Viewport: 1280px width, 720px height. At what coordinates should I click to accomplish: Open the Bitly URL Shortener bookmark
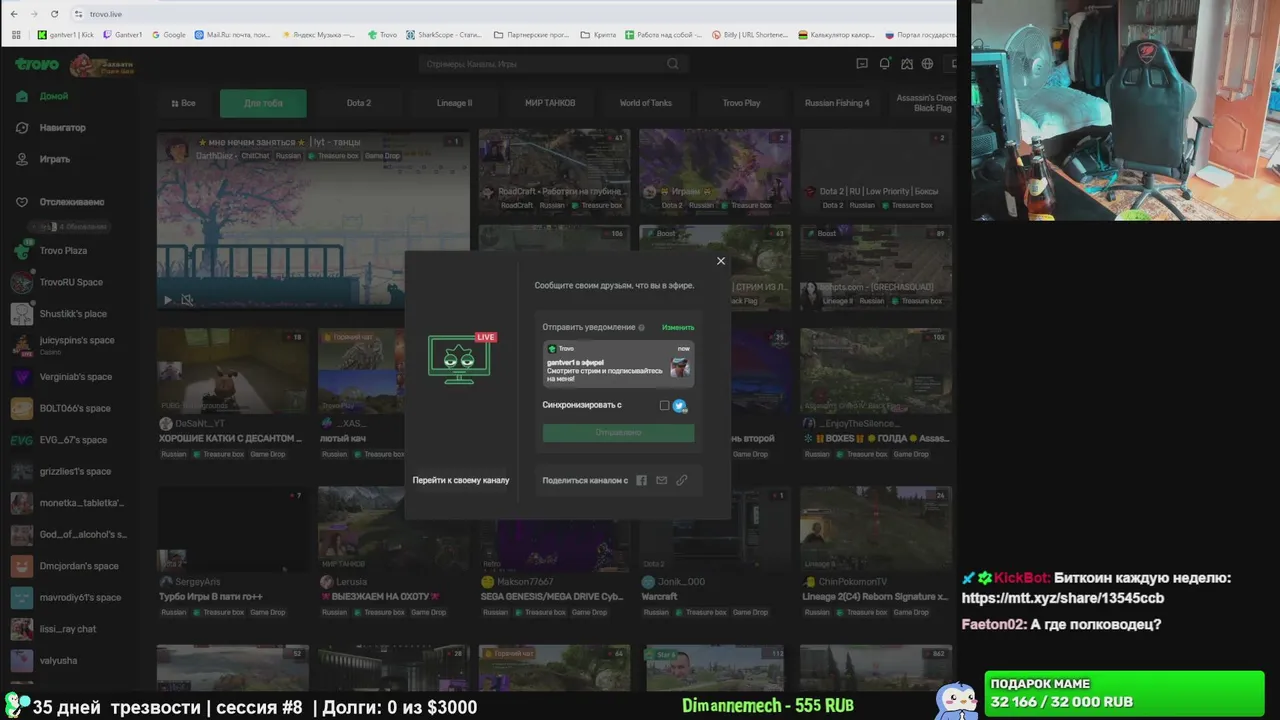point(750,35)
